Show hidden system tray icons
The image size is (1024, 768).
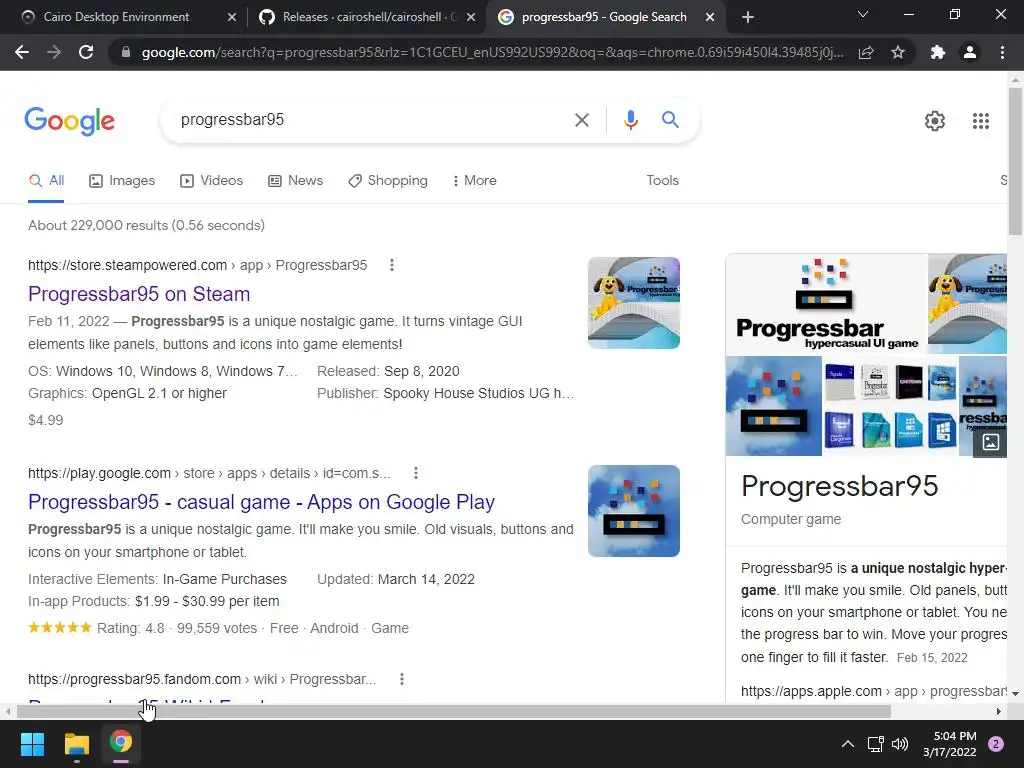pos(847,744)
